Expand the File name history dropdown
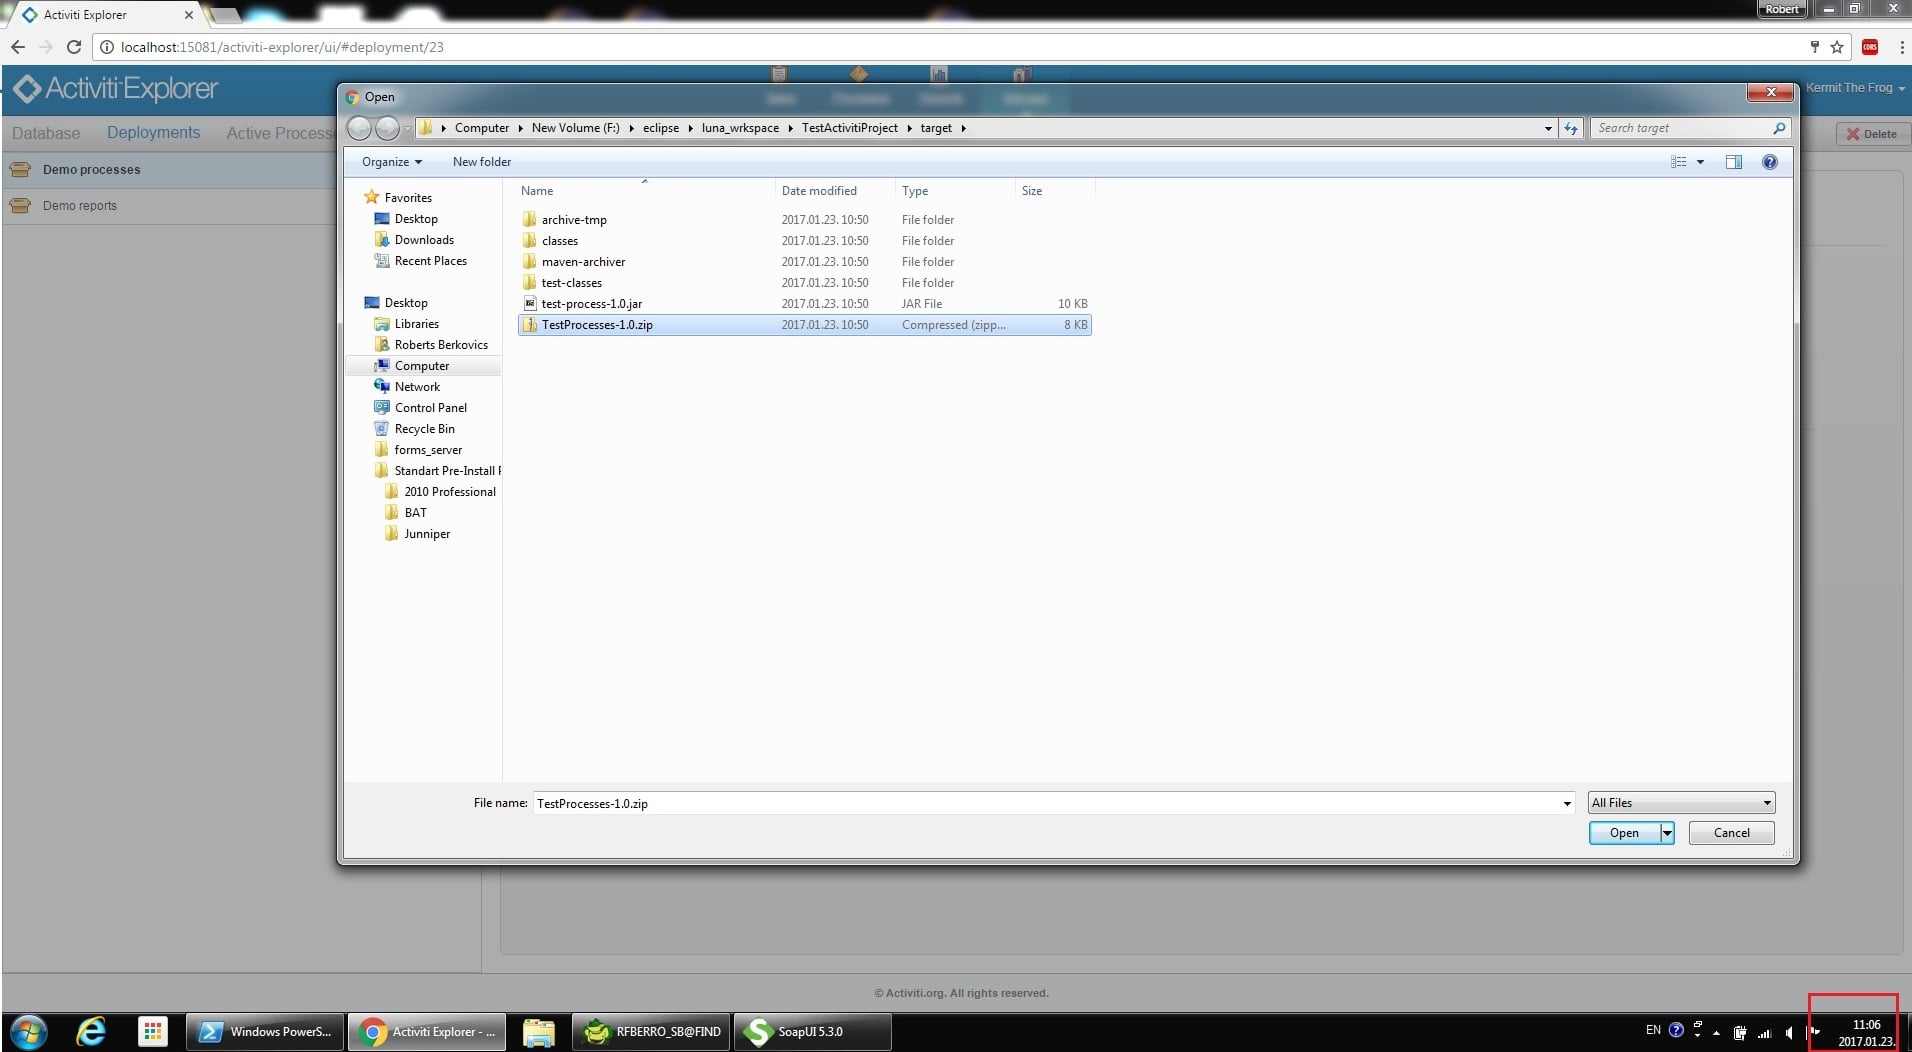1912x1052 pixels. tap(1567, 803)
